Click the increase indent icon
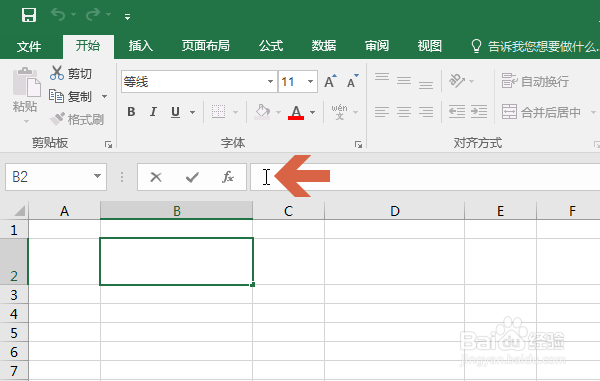600x381 pixels. coord(479,112)
